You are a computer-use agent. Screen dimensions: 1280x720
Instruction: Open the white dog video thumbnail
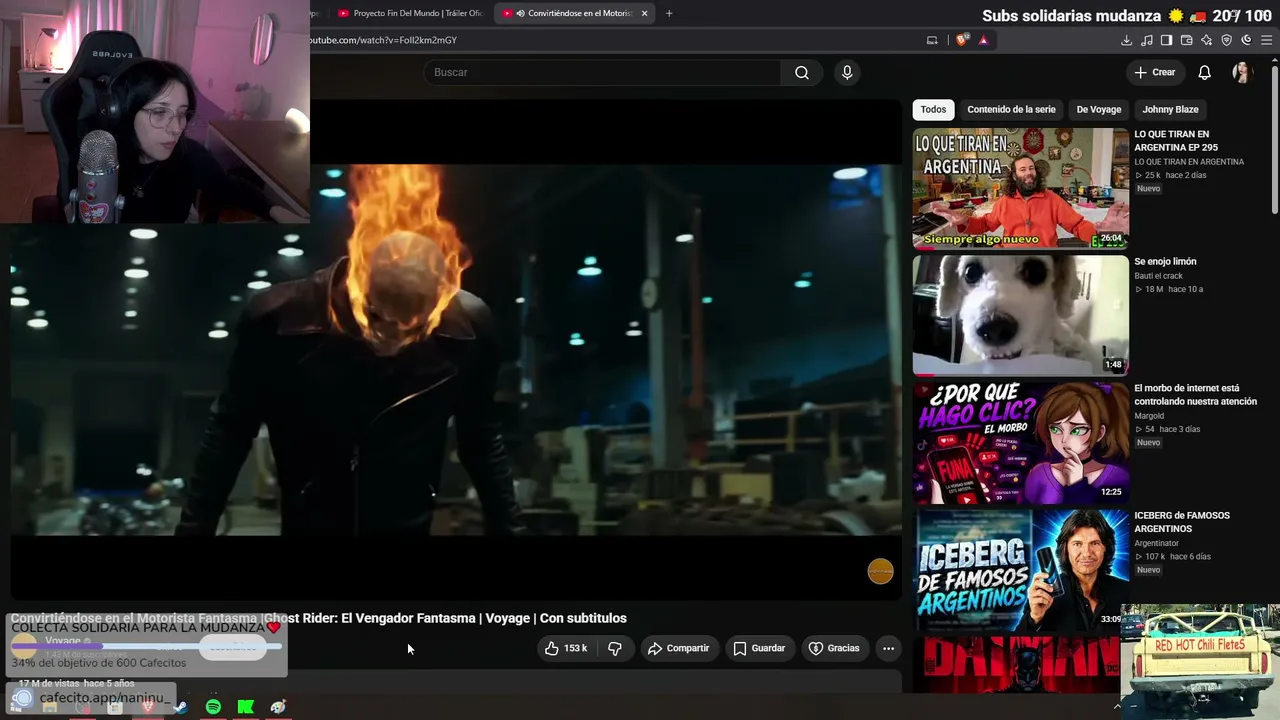pyautogui.click(x=1020, y=315)
